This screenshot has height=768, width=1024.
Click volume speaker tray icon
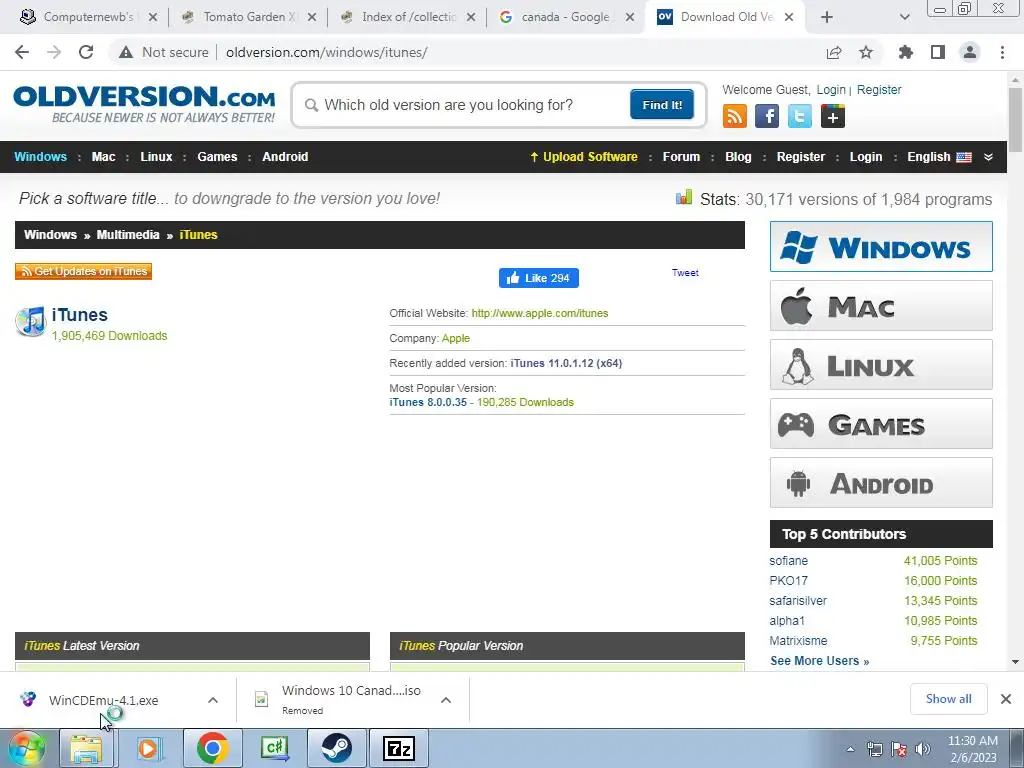tap(923, 749)
